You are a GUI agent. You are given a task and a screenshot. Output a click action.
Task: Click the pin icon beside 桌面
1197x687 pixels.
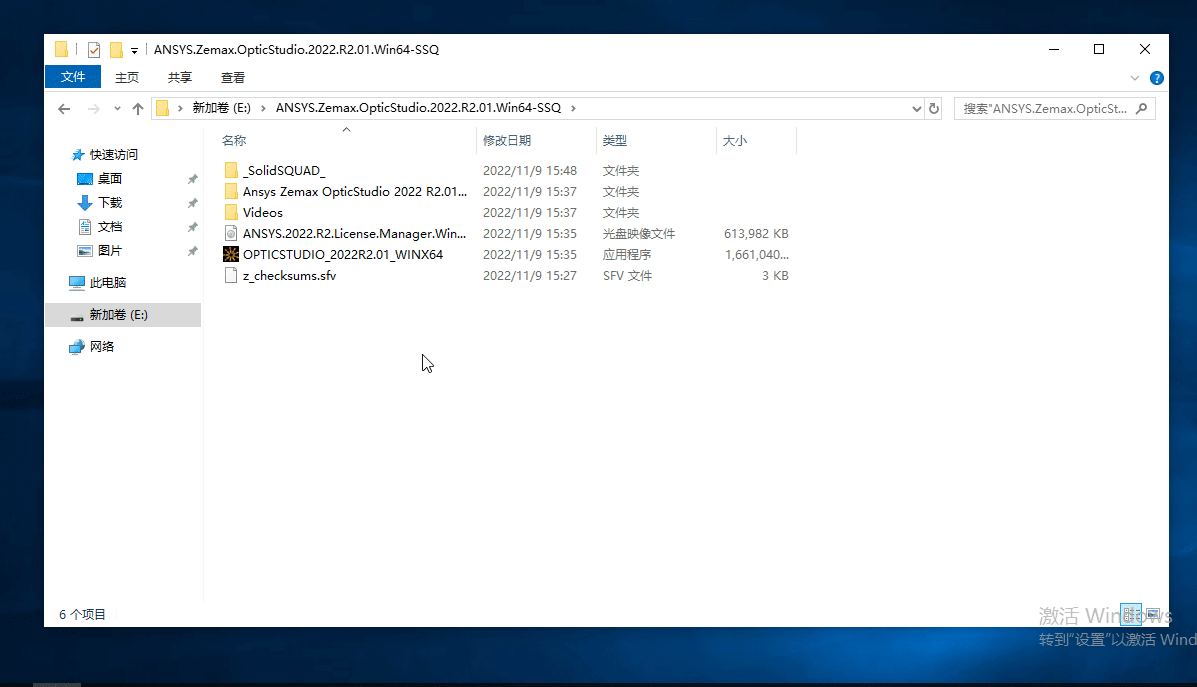coord(192,179)
